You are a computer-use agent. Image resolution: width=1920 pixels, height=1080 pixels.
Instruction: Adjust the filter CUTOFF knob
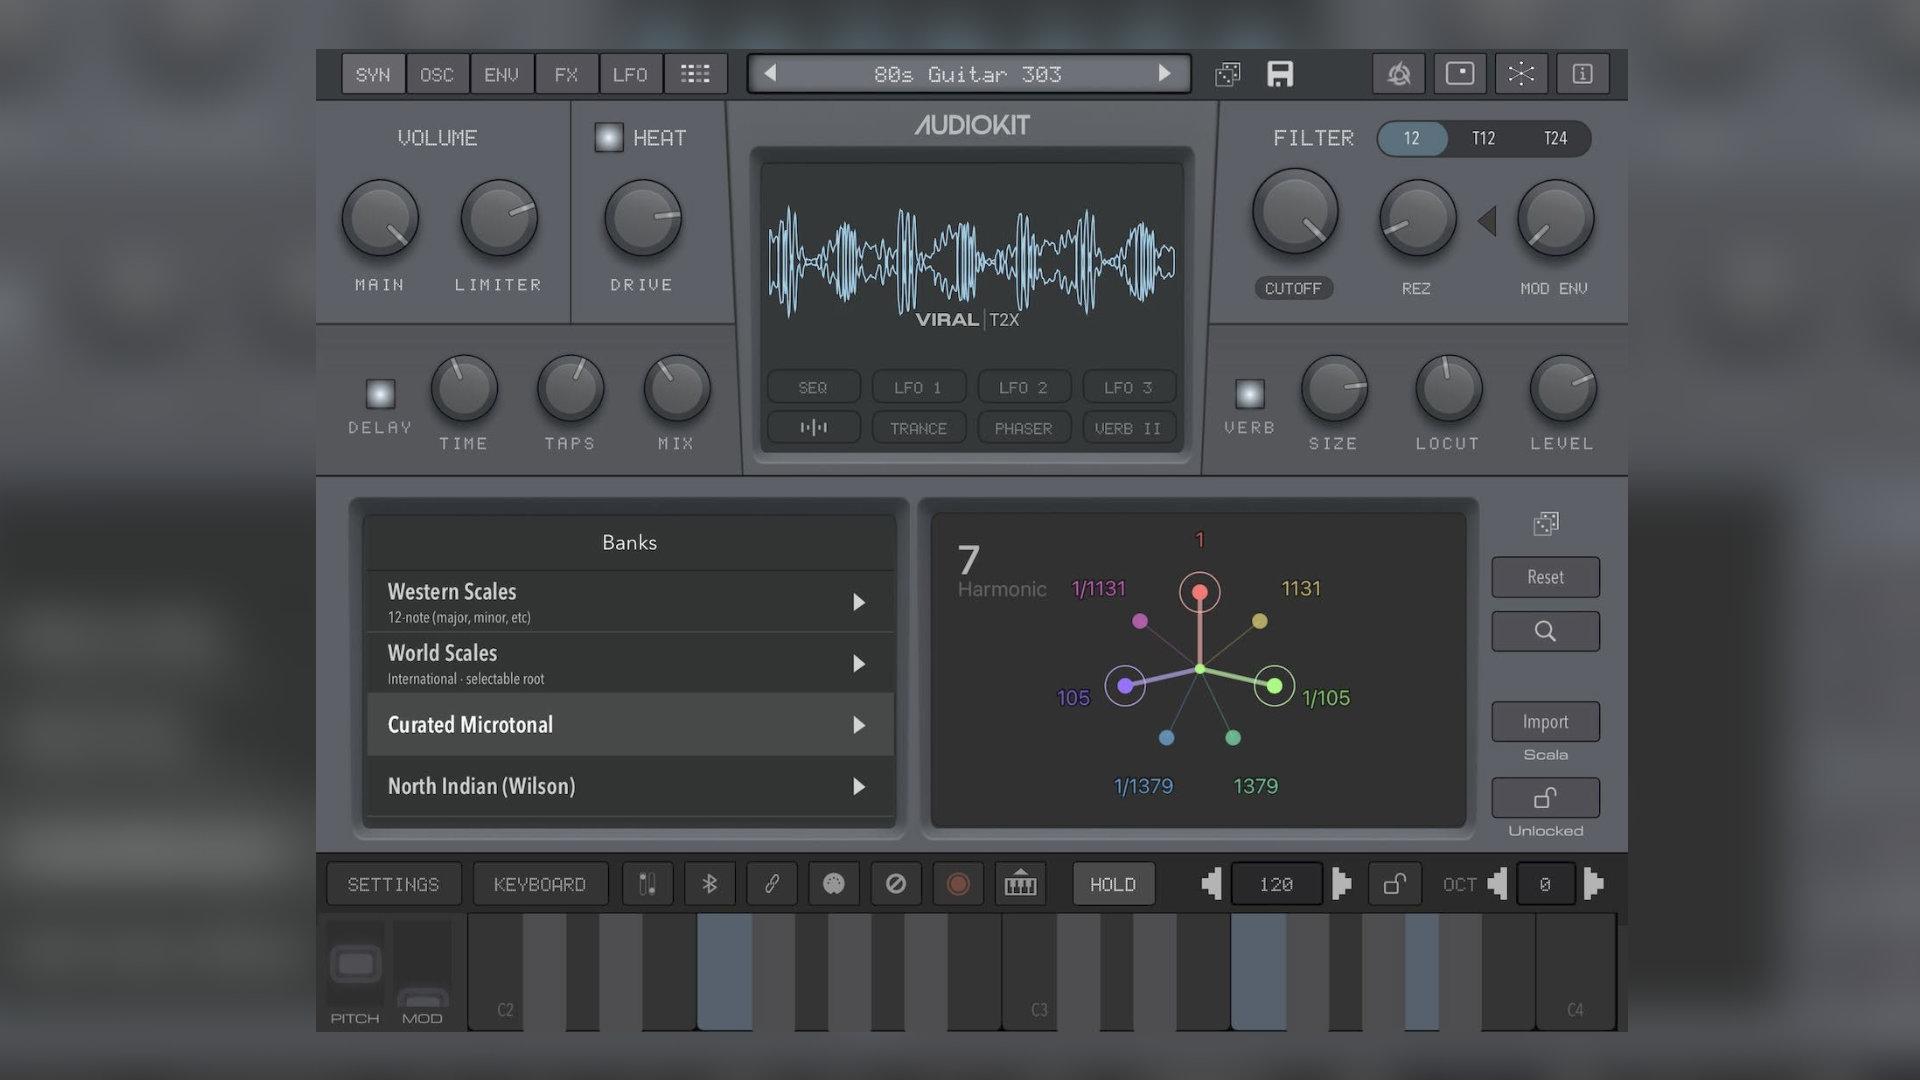click(x=1295, y=211)
